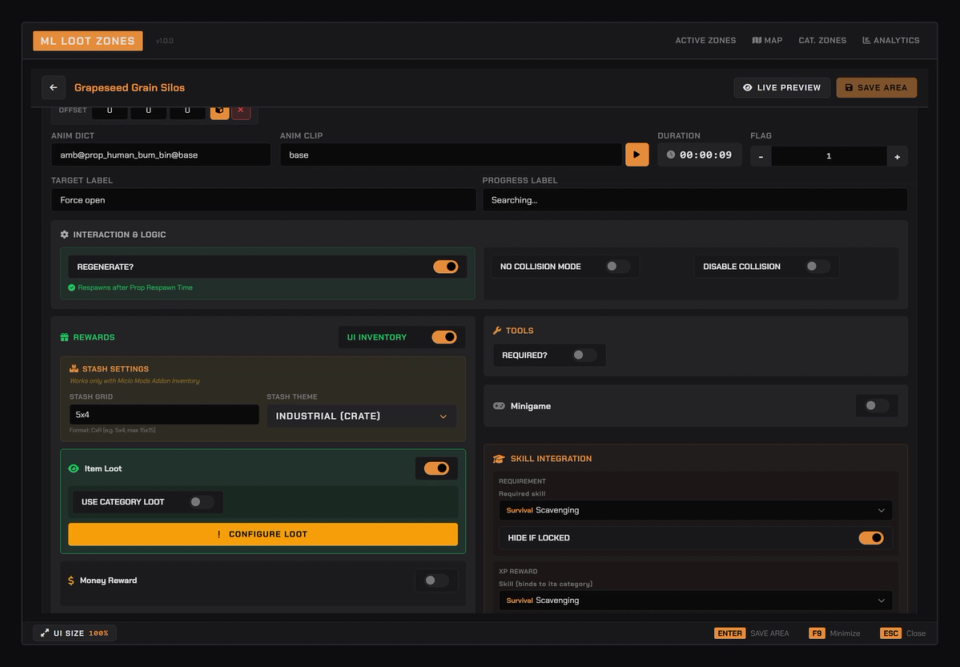Enable the Money Reward toggle
Image resolution: width=960 pixels, height=667 pixels.
point(437,581)
